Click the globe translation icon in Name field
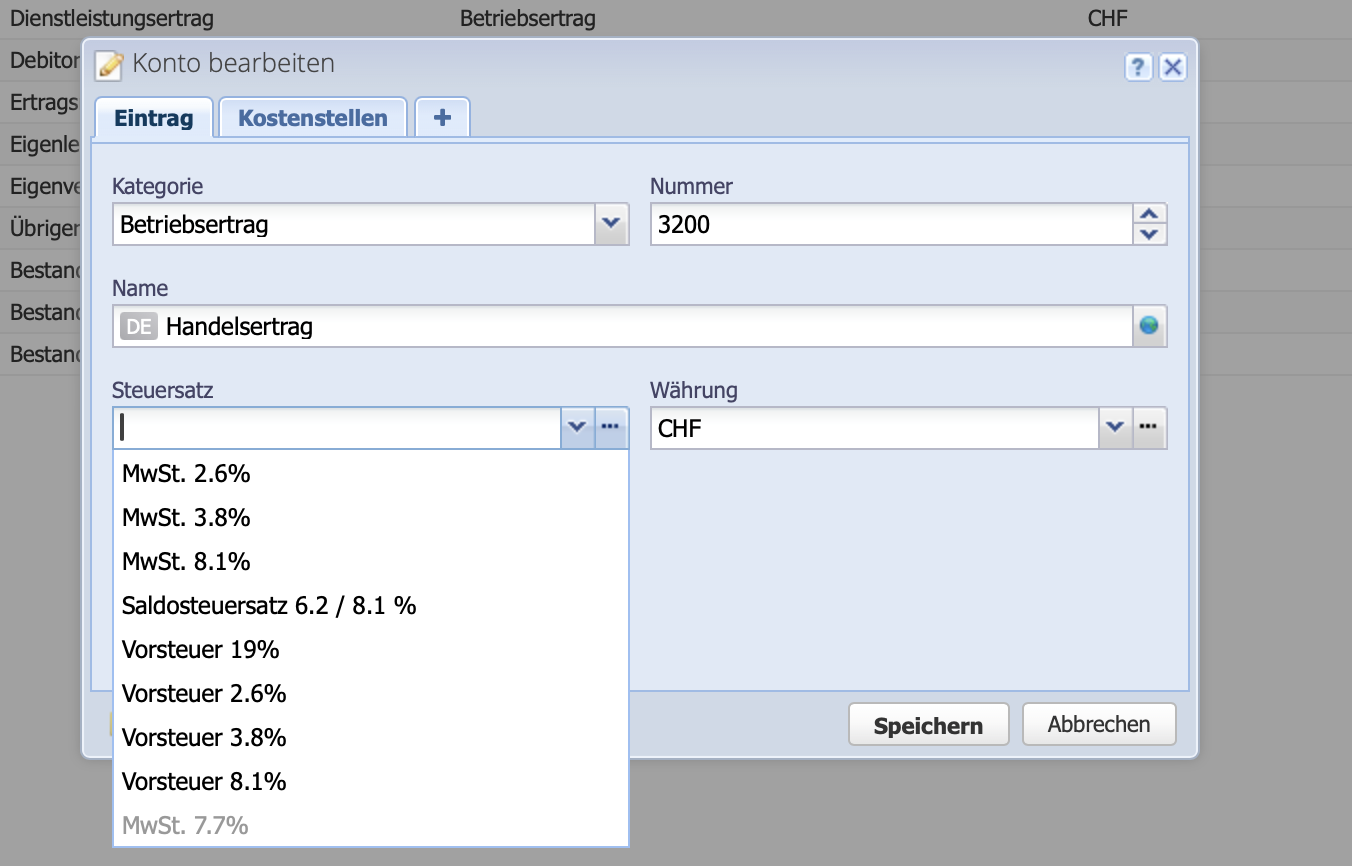 pos(1150,326)
